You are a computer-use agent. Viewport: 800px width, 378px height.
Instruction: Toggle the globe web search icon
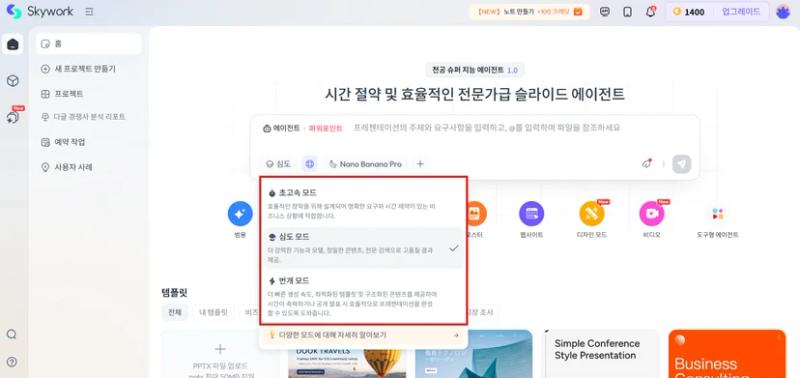coord(309,164)
